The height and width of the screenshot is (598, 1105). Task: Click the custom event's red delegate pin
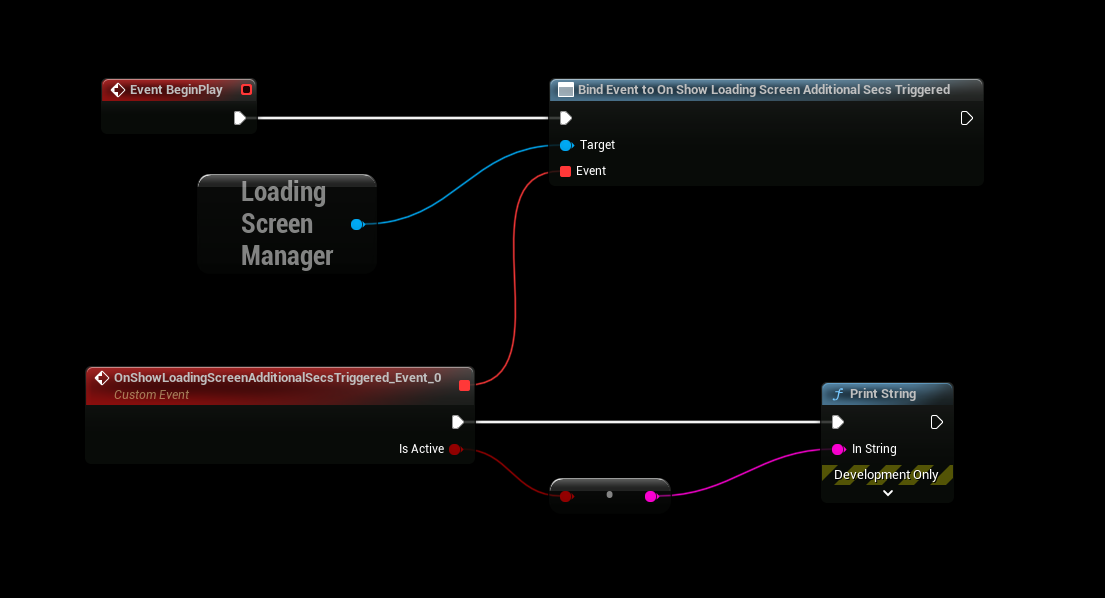coord(464,385)
